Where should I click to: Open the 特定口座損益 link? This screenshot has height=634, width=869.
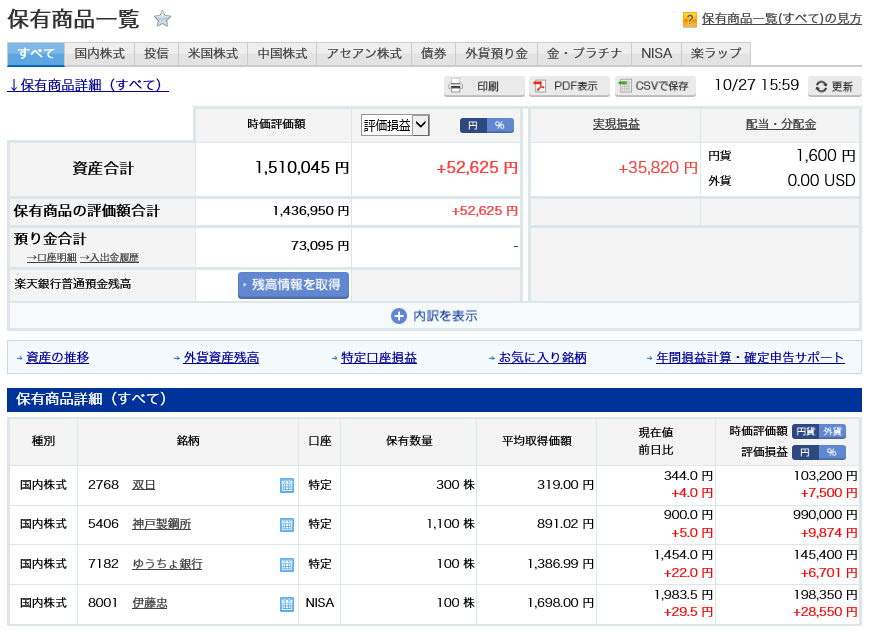378,358
